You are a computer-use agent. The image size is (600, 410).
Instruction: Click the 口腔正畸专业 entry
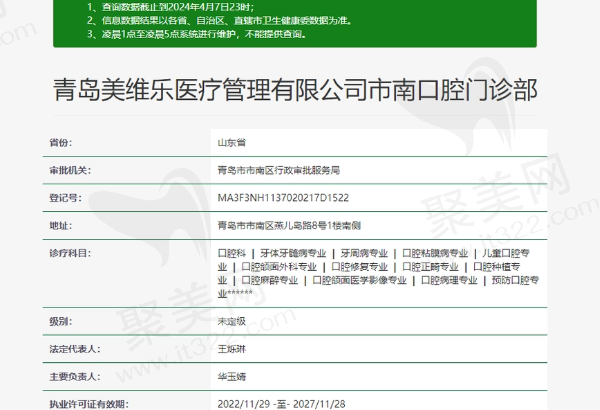(x=430, y=267)
